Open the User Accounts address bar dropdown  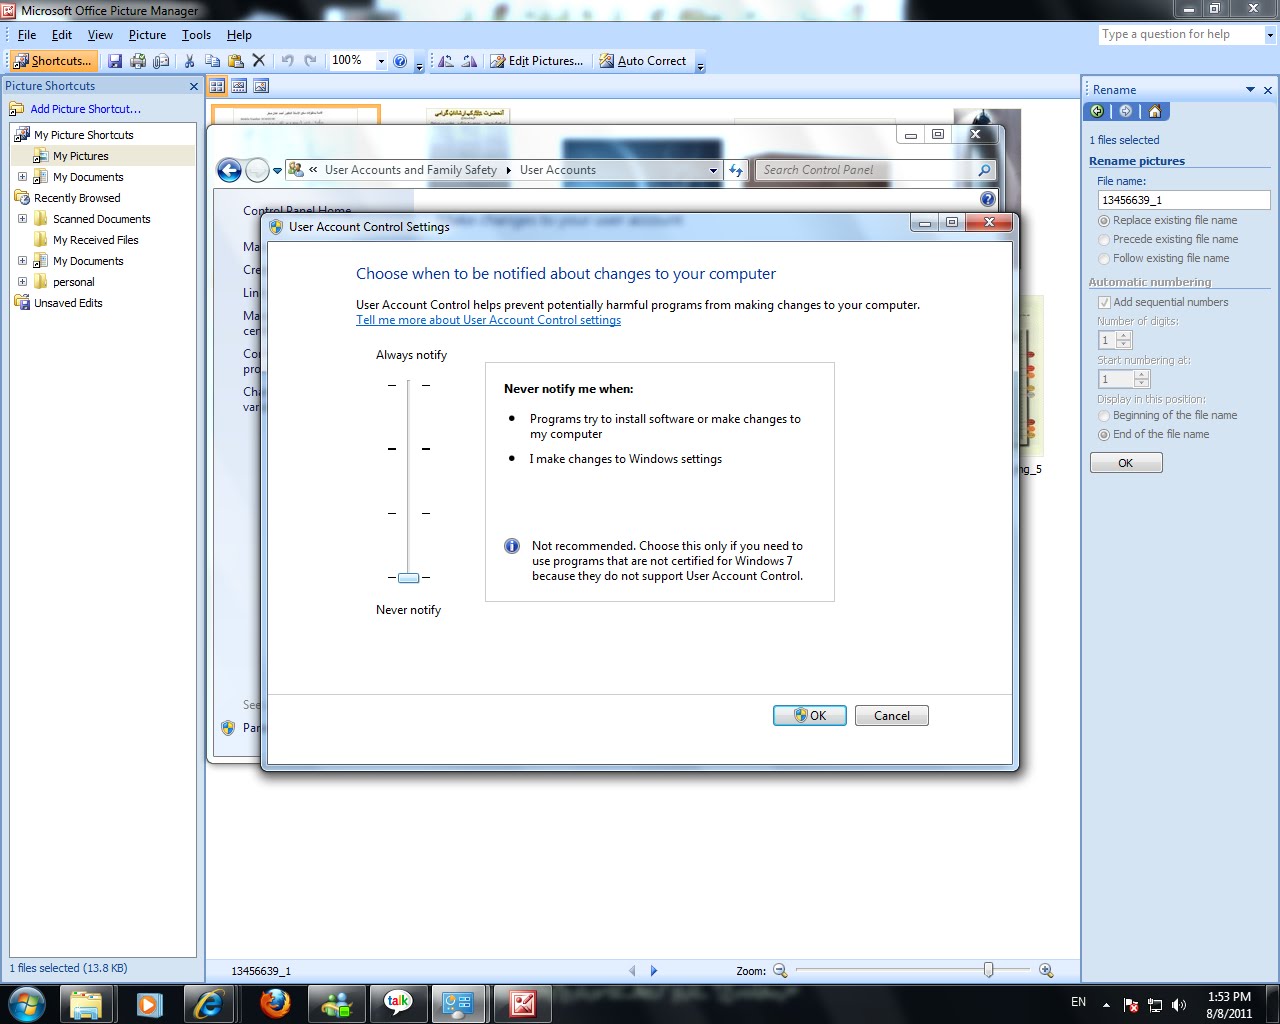coord(712,170)
